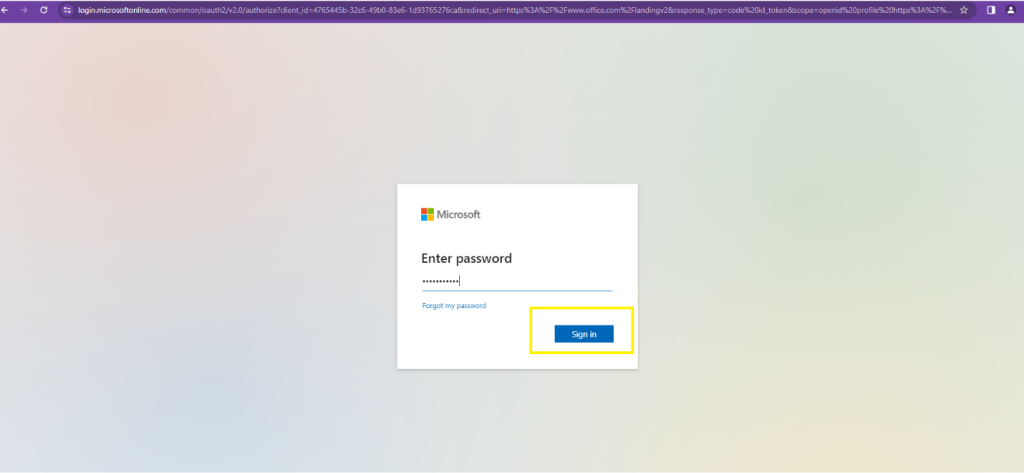Click blank space below Forgot my password
1024x473 pixels.
tap(460, 340)
